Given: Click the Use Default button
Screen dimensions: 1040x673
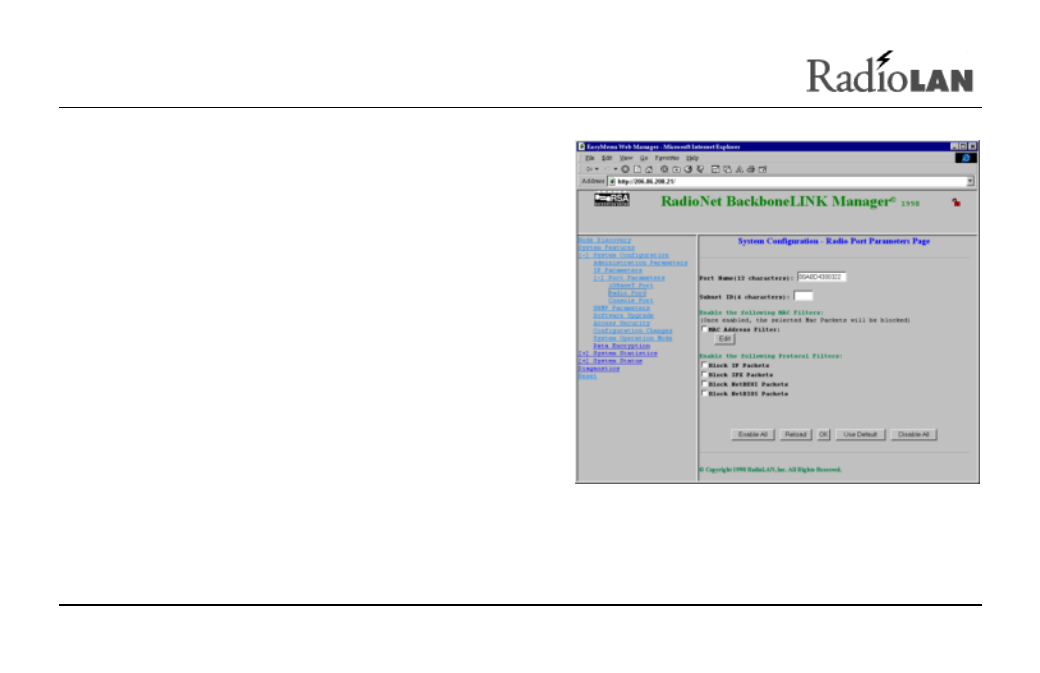Looking at the screenshot, I should point(860,434).
